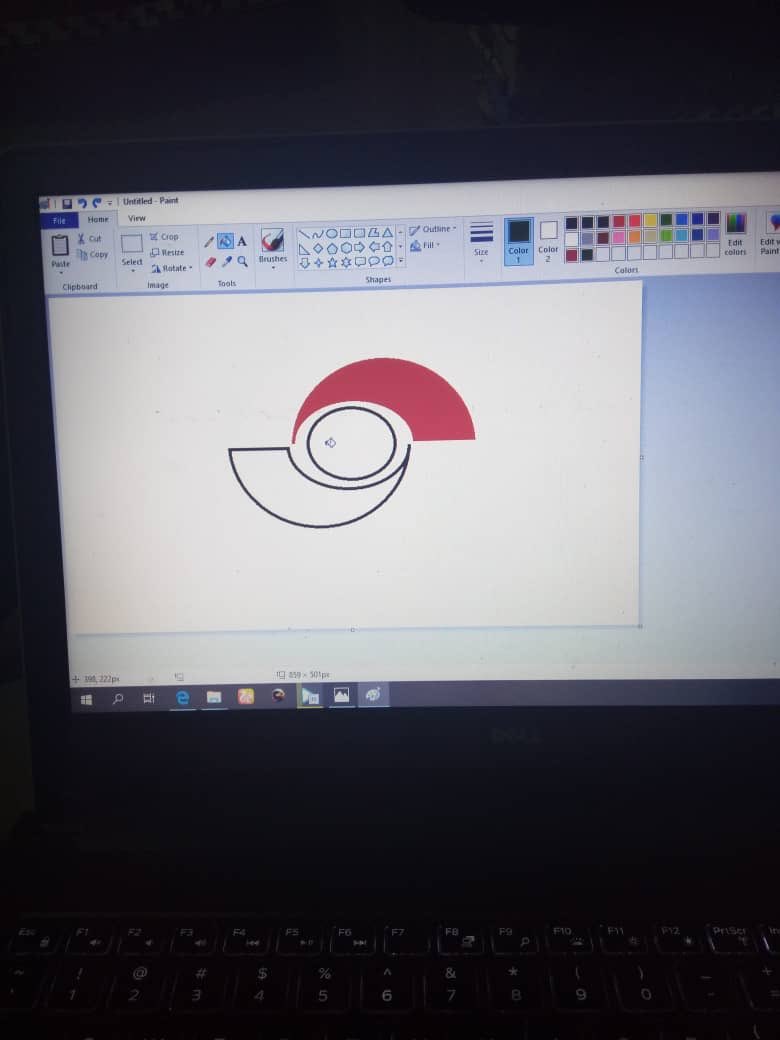
Task: Choose the Four-point star shape
Action: click(x=318, y=263)
